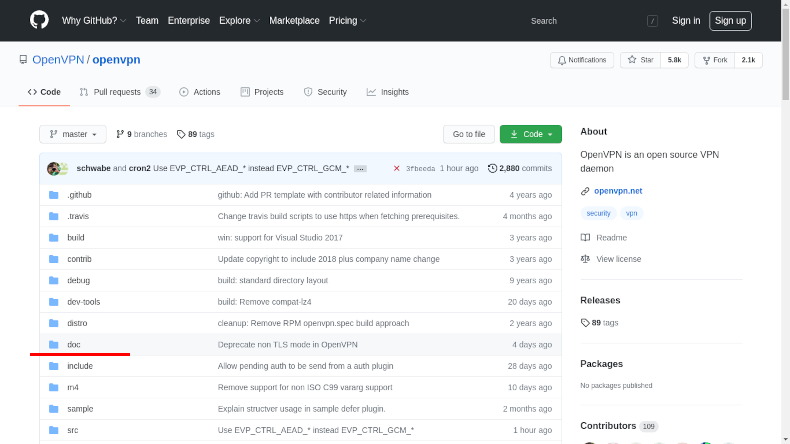Open the commit 'Deprecate non TLS mode in OpenVPN'
This screenshot has width=790, height=444.
pyautogui.click(x=287, y=345)
